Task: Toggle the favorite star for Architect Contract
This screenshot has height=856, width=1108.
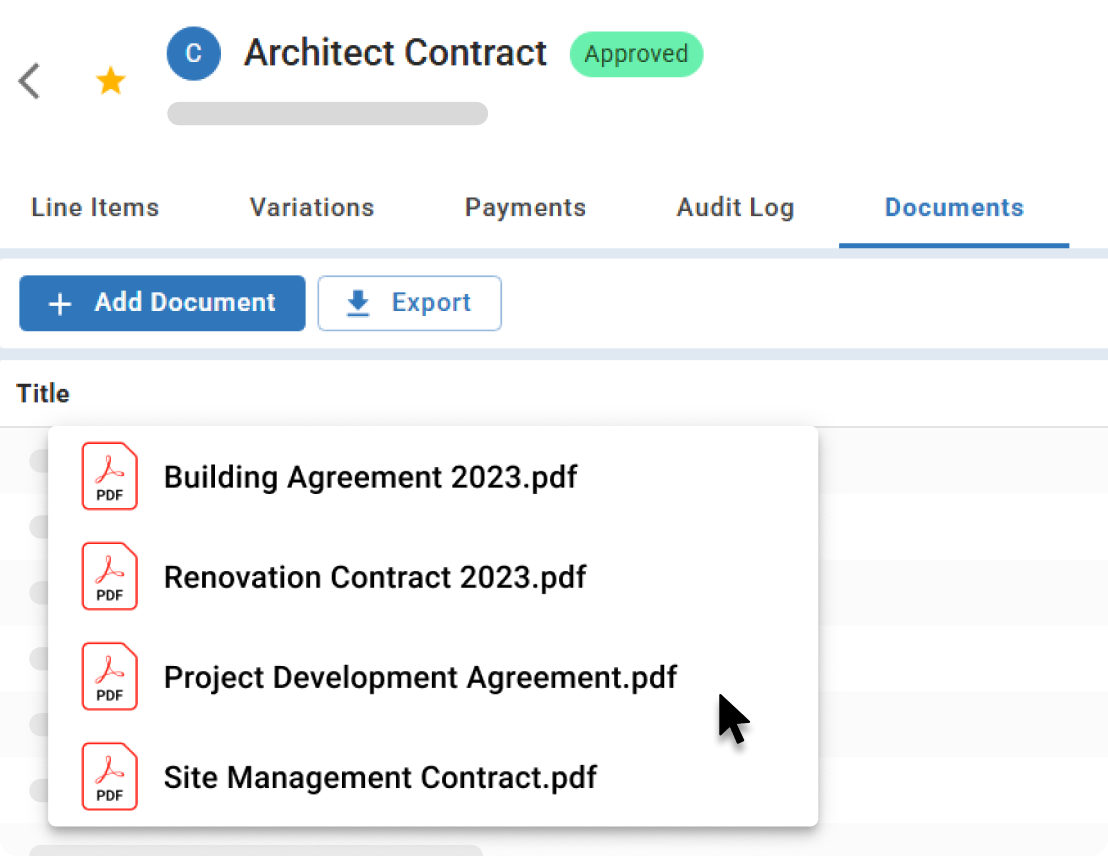Action: click(110, 80)
